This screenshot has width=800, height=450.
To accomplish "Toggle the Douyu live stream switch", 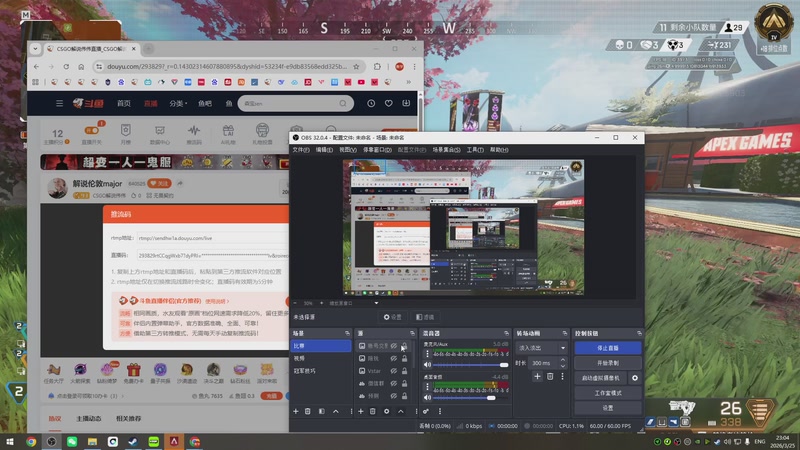I will click(91, 130).
